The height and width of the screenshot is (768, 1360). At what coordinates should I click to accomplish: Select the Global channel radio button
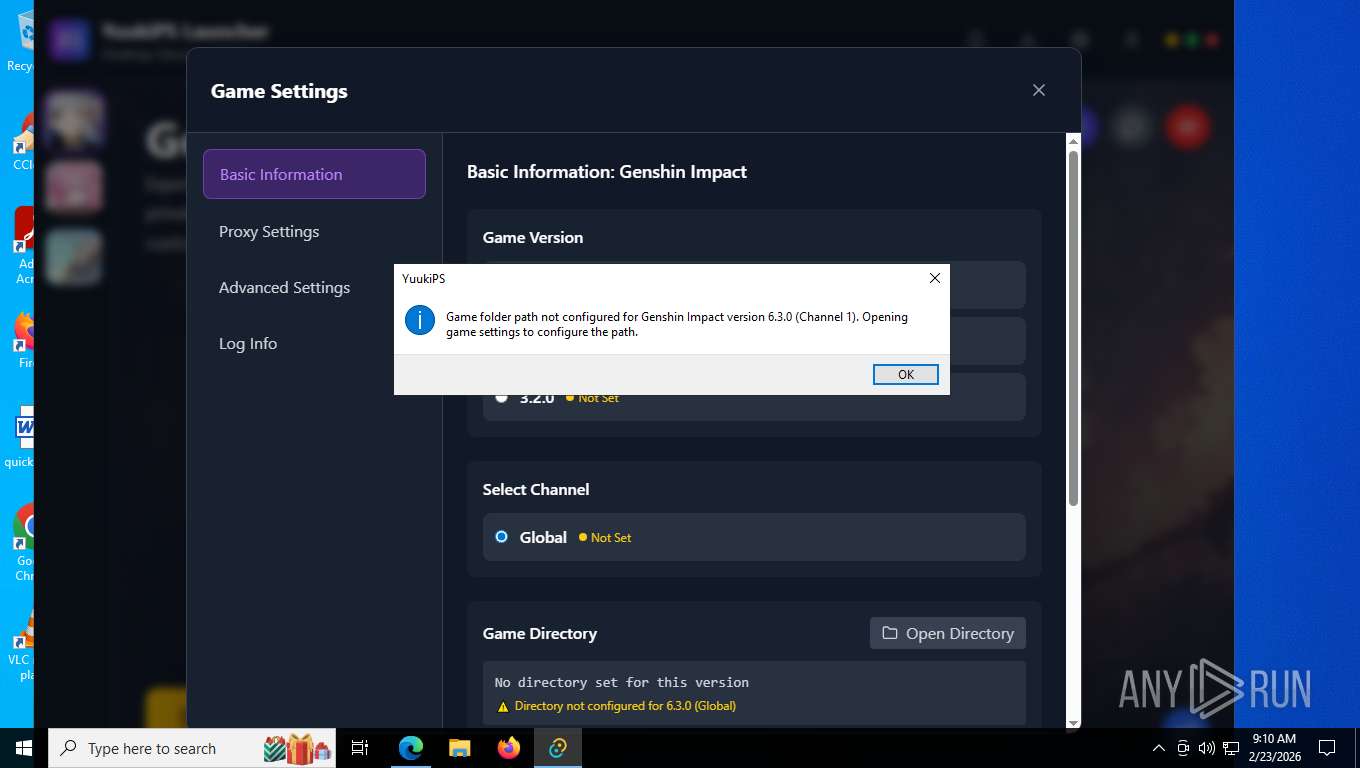pos(502,537)
